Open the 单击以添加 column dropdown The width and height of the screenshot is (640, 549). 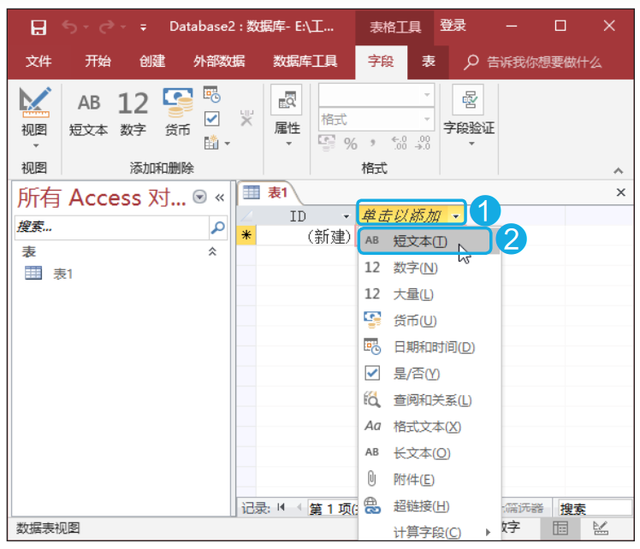coord(456,216)
